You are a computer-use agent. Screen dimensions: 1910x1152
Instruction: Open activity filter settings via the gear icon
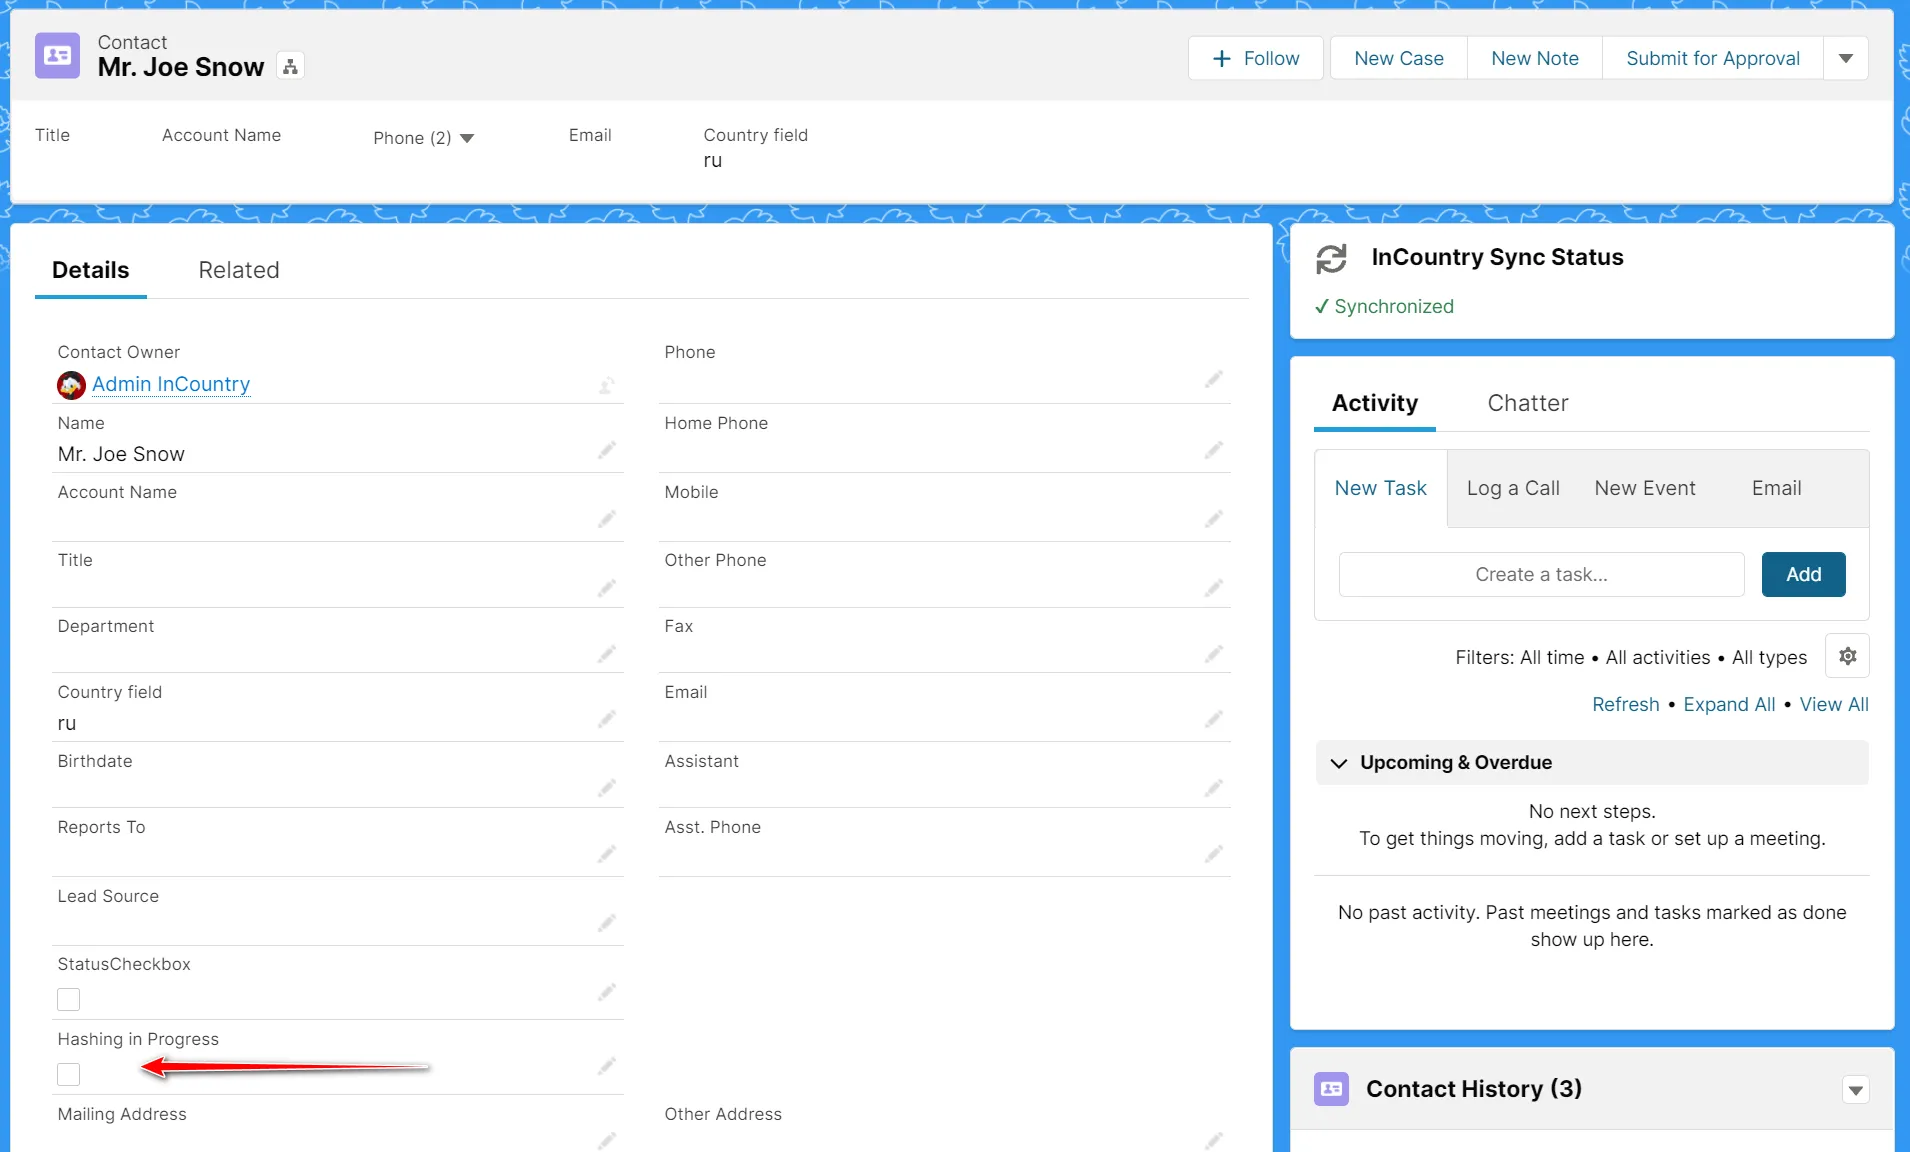click(1846, 656)
